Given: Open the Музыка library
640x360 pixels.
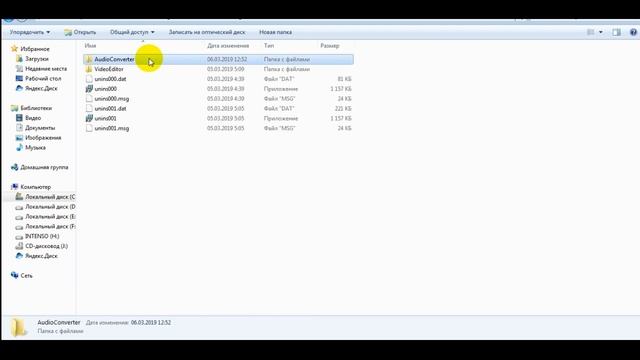Looking at the screenshot, I should [x=35, y=147].
